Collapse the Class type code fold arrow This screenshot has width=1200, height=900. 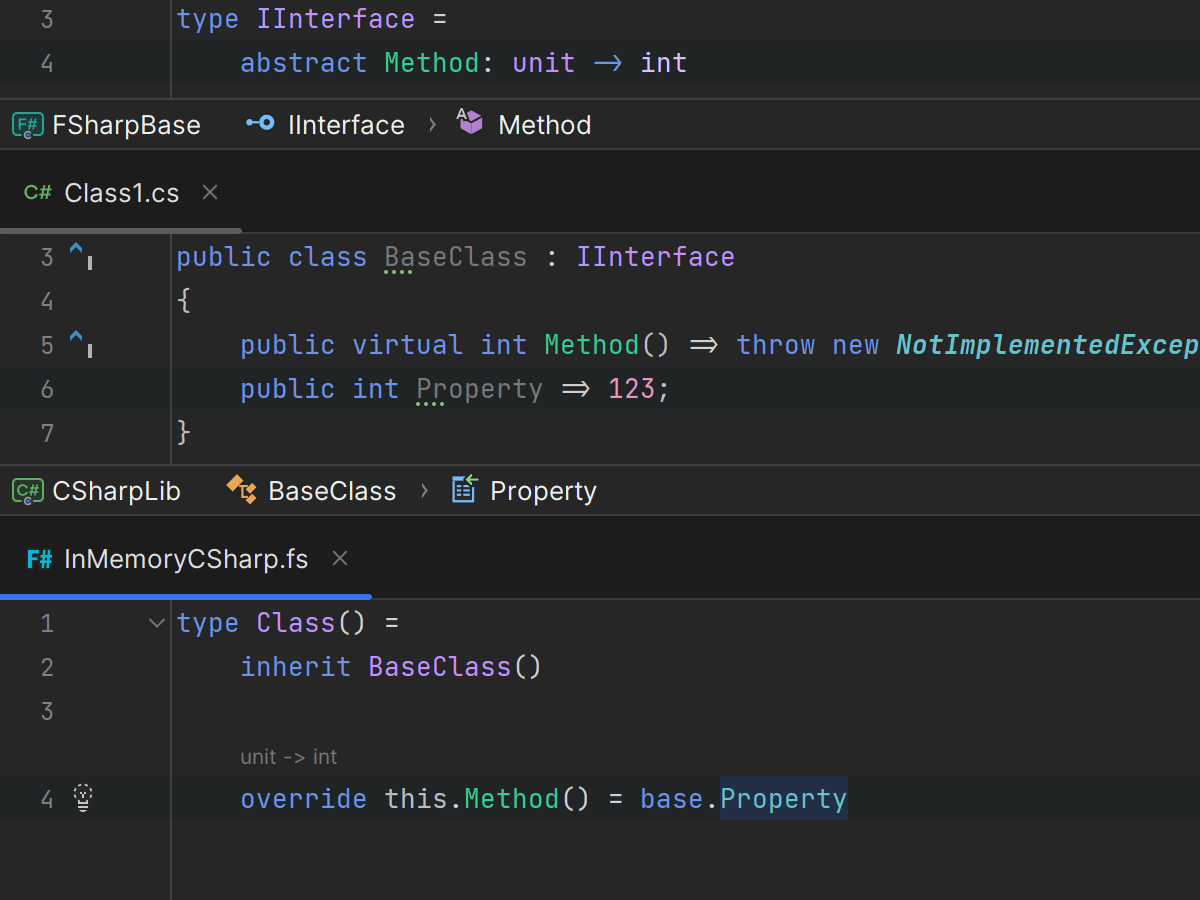pyautogui.click(x=156, y=623)
